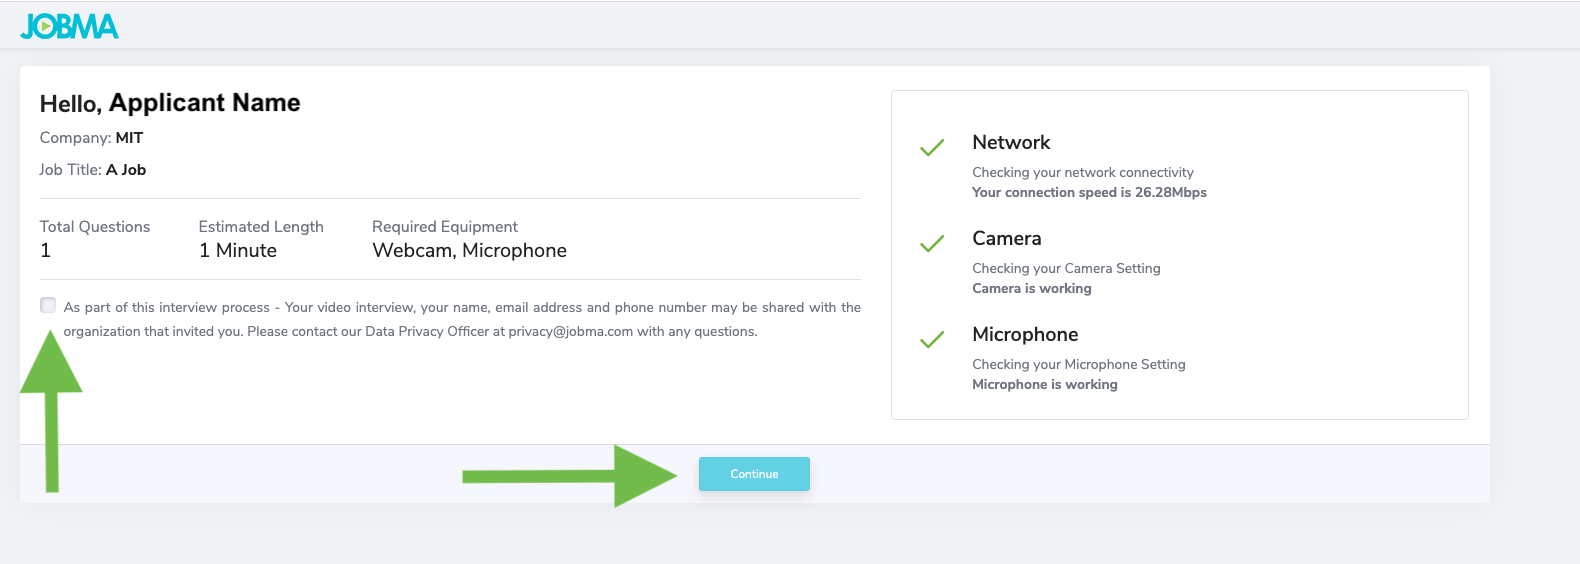Click the privacy@jobma.com email address
The height and width of the screenshot is (564, 1580).
570,332
